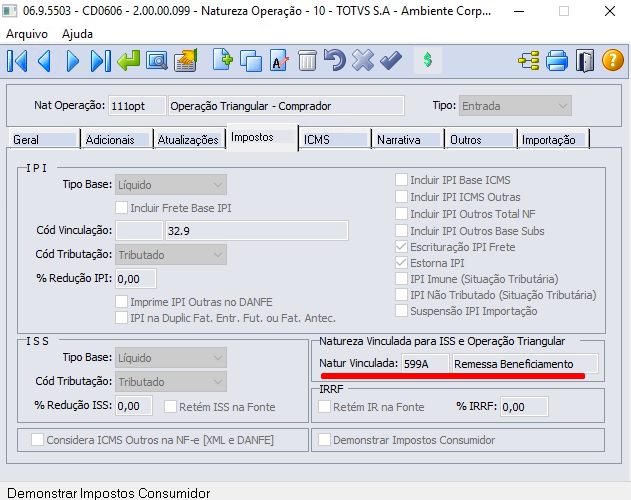Click the cancel X icon in toolbar
The width and height of the screenshot is (631, 500).
pyautogui.click(x=363, y=60)
